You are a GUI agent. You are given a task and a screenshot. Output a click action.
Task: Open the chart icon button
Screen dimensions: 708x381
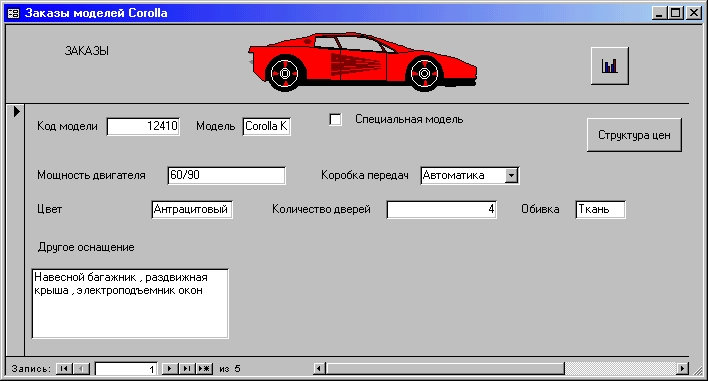point(610,66)
